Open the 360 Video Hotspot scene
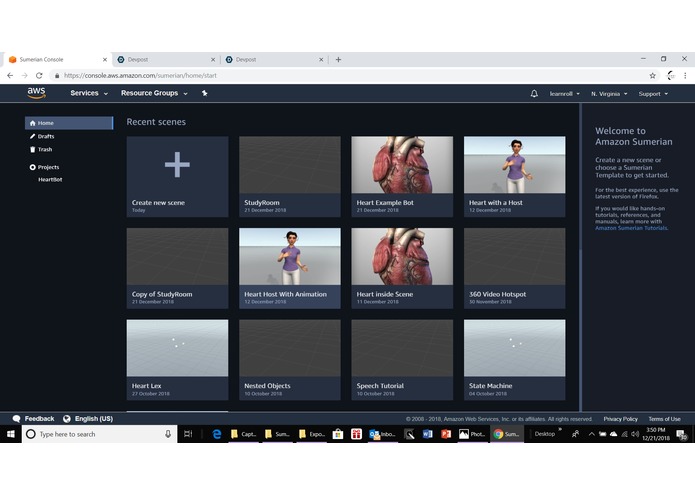Screen dimensions: 695x494 (515, 268)
